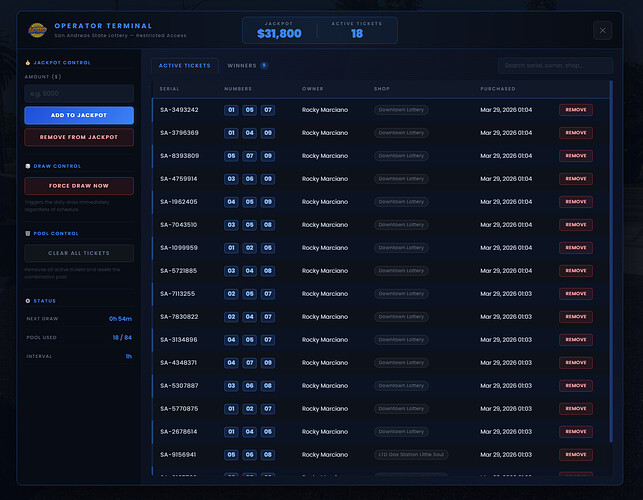Image resolution: width=643 pixels, height=500 pixels.
Task: Click the Add to Jackpot button
Action: [79, 115]
